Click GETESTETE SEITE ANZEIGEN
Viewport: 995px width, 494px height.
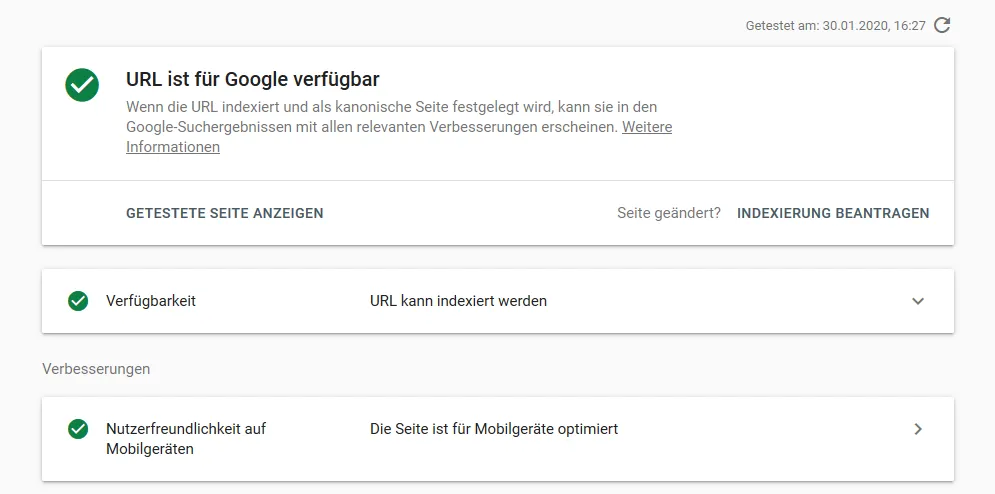coord(225,213)
